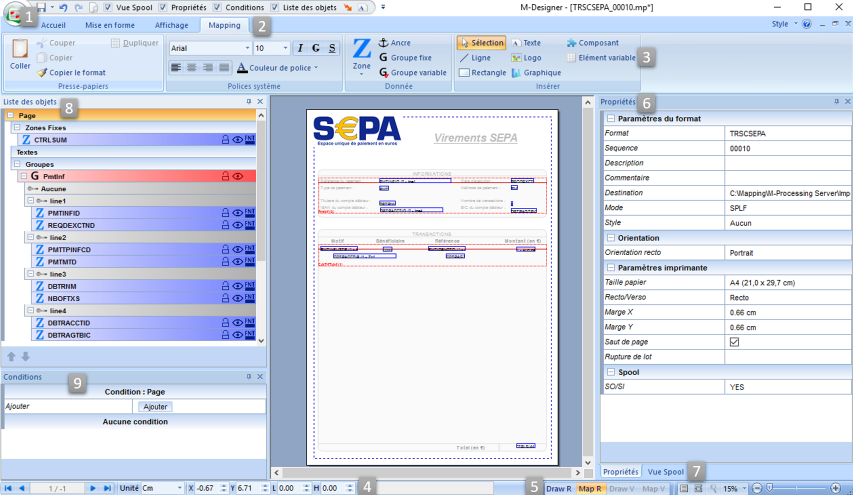
Task: Hide the PmtInf group with eye icon
Action: (x=238, y=176)
